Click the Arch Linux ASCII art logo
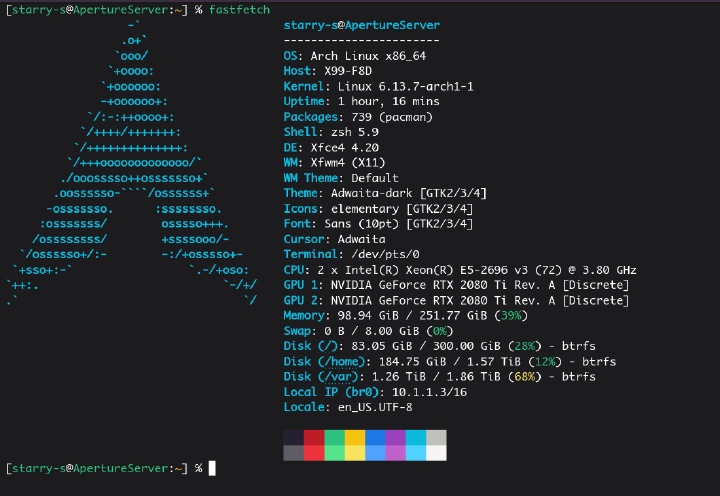The height and width of the screenshot is (496, 720). [x=132, y=163]
